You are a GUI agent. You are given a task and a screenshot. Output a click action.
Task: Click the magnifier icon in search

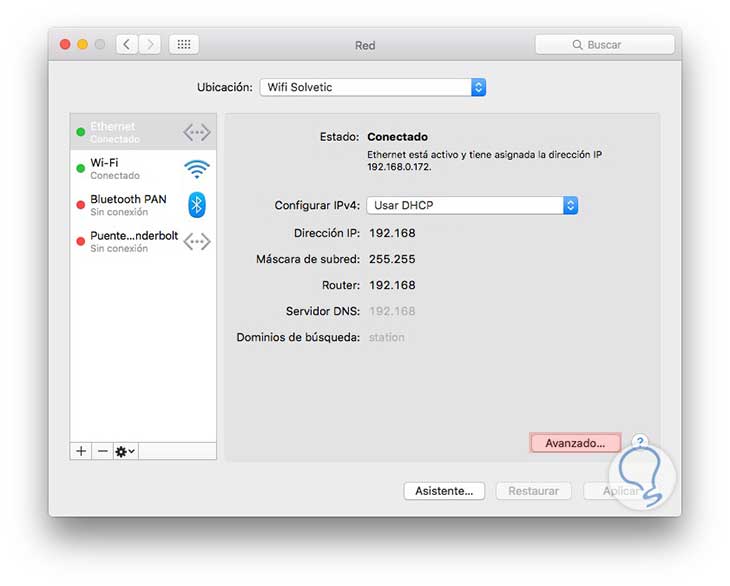[577, 45]
